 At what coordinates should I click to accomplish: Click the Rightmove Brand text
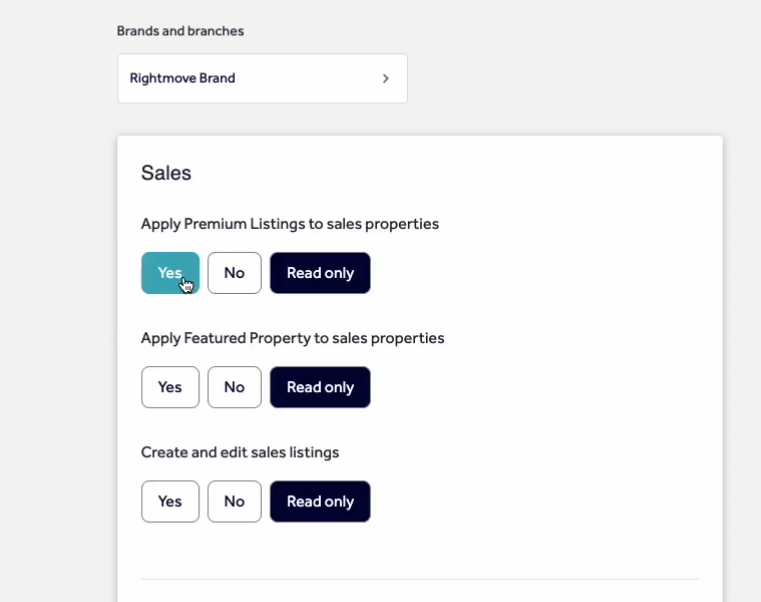[x=182, y=78]
